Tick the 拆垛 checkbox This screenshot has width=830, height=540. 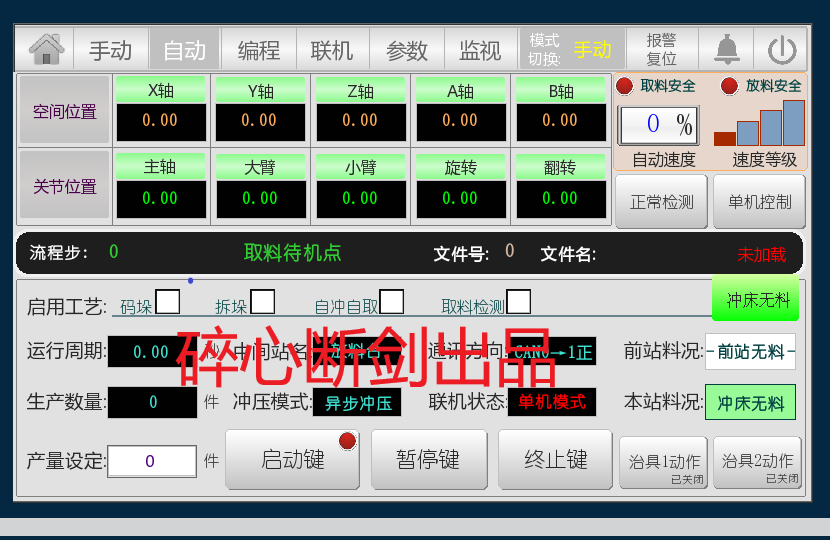pyautogui.click(x=262, y=301)
